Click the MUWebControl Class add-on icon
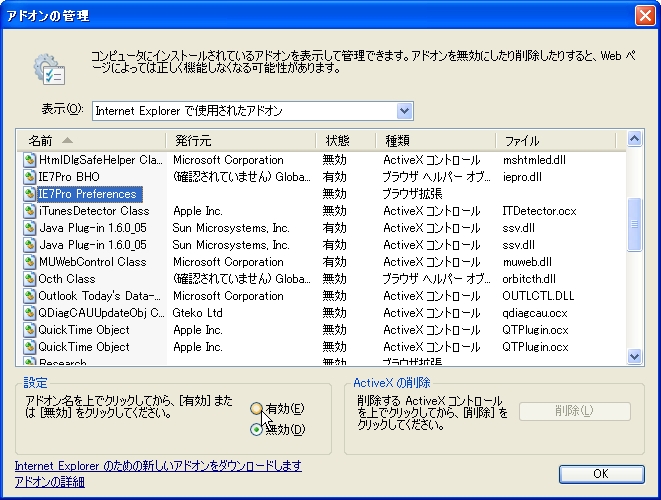This screenshot has height=500, width=661. coord(29,262)
